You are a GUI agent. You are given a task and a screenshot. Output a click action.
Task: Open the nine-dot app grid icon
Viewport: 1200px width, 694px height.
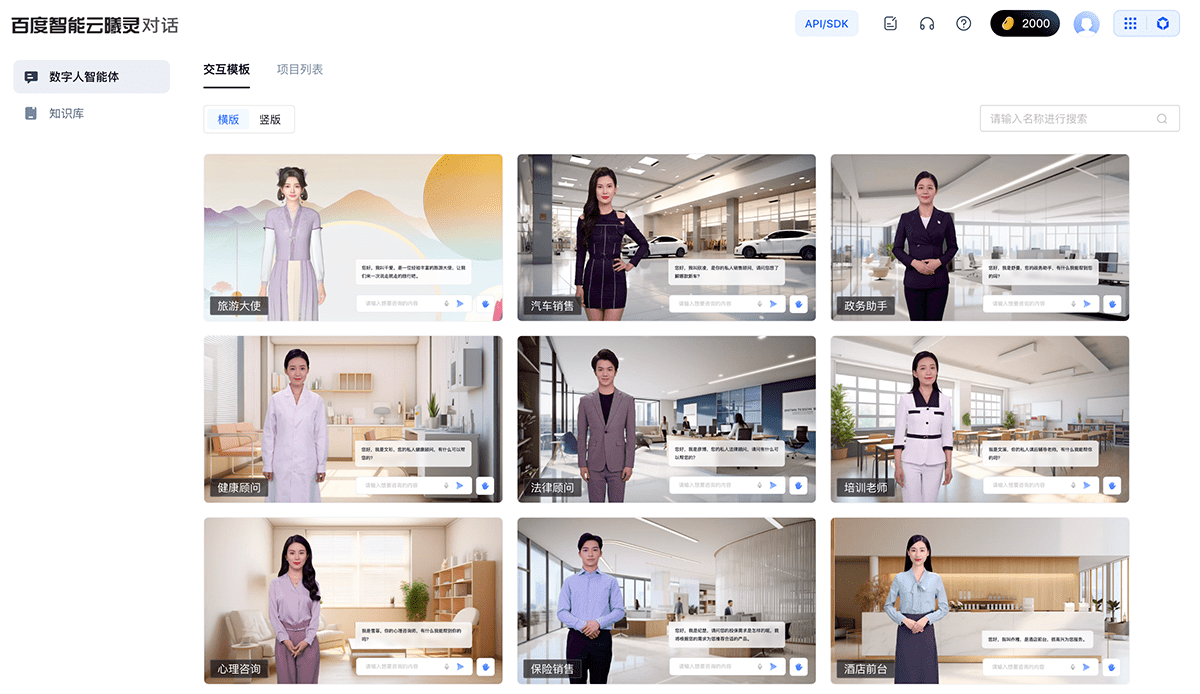point(1130,23)
